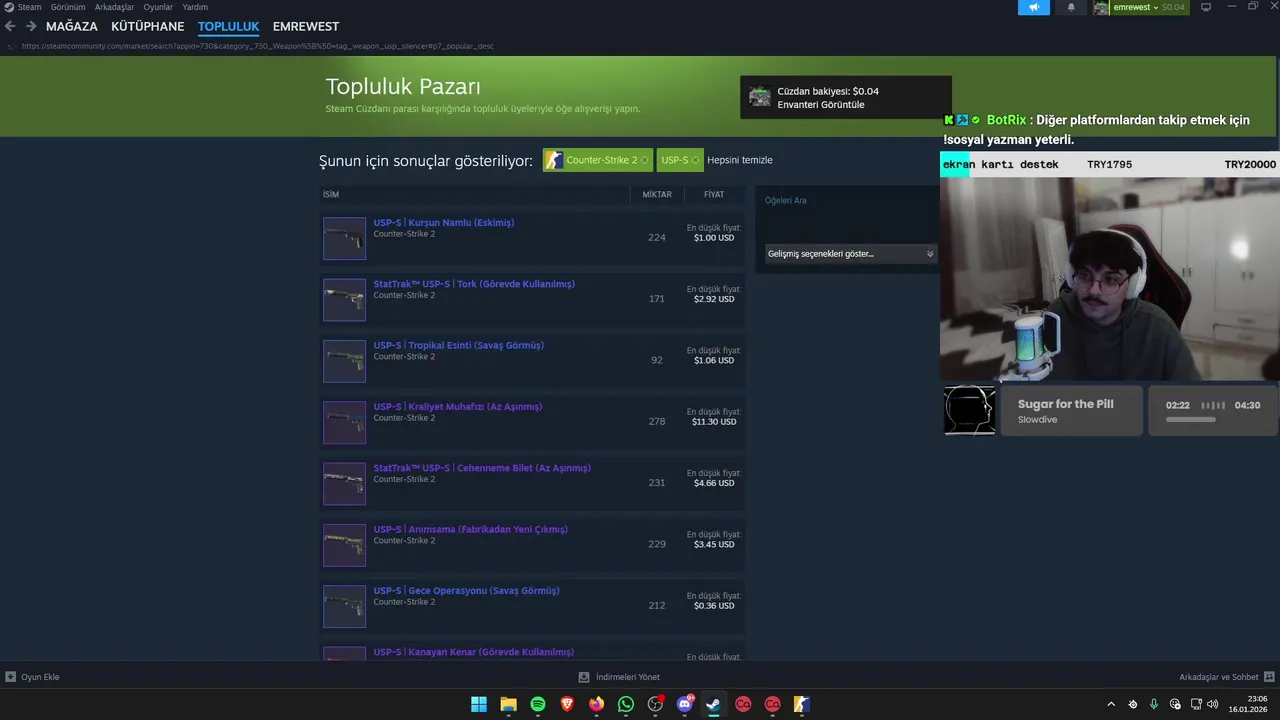Open the notifications bell
1280x720 pixels.
point(1071,7)
